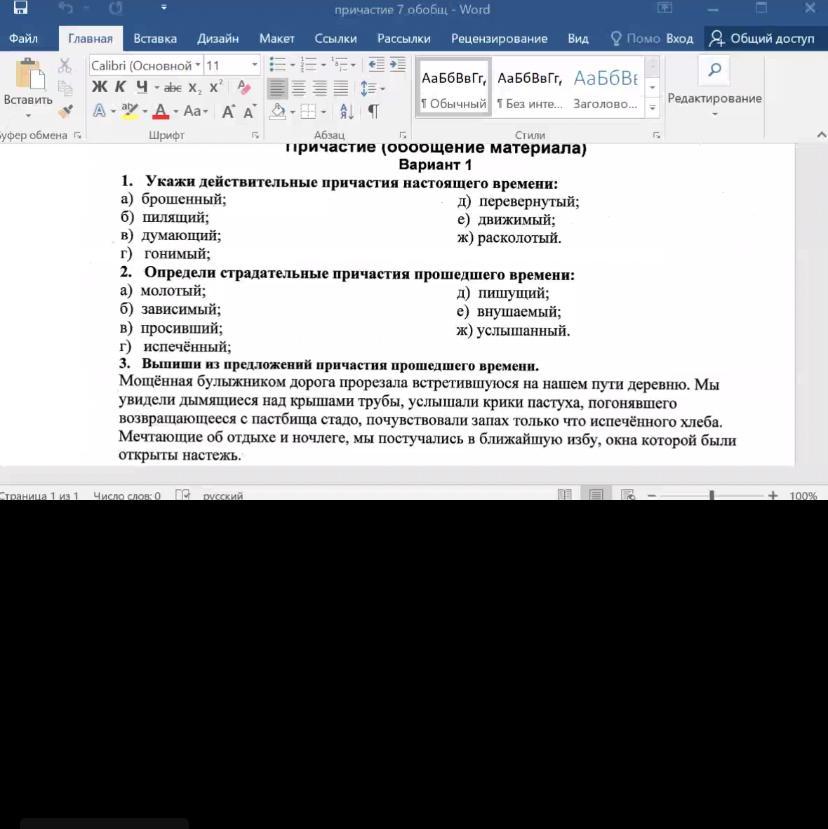
Task: Zoom in with plus button
Action: [x=772, y=495]
